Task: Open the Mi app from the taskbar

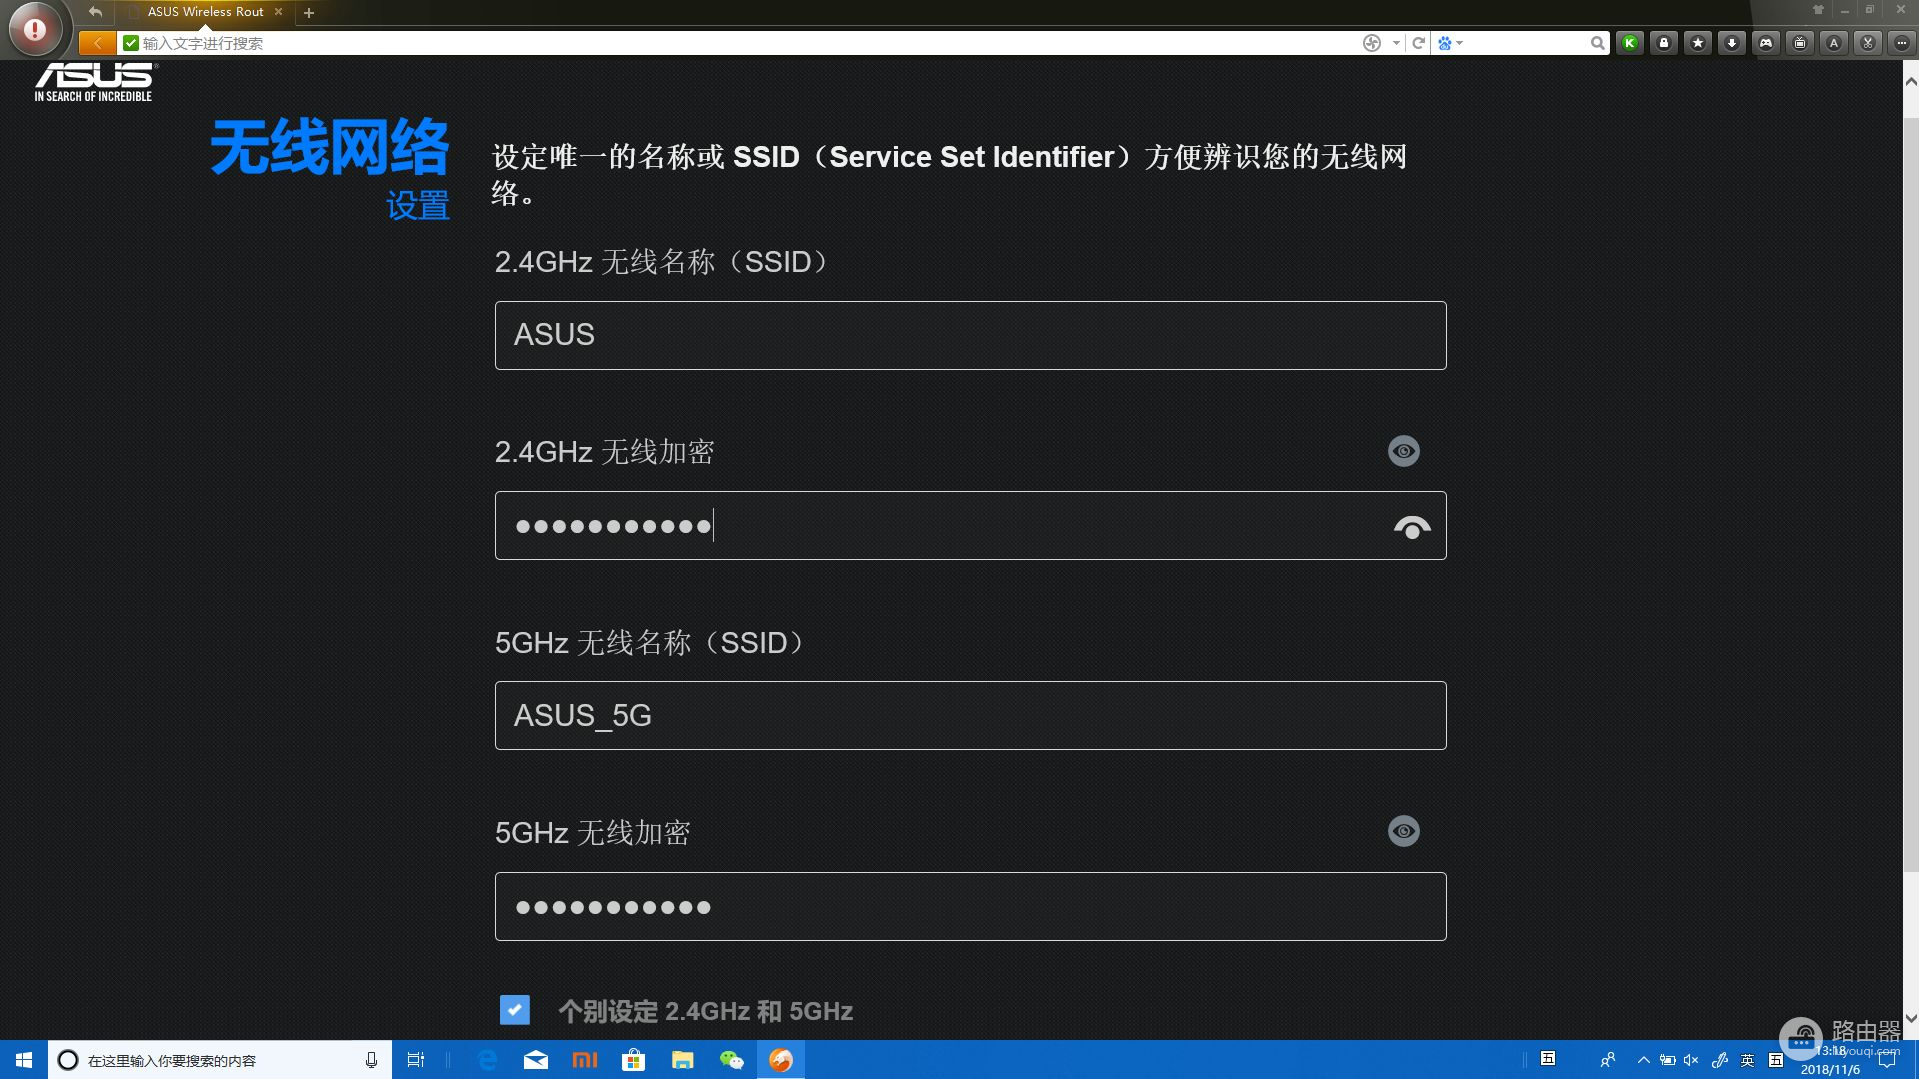Action: click(585, 1060)
